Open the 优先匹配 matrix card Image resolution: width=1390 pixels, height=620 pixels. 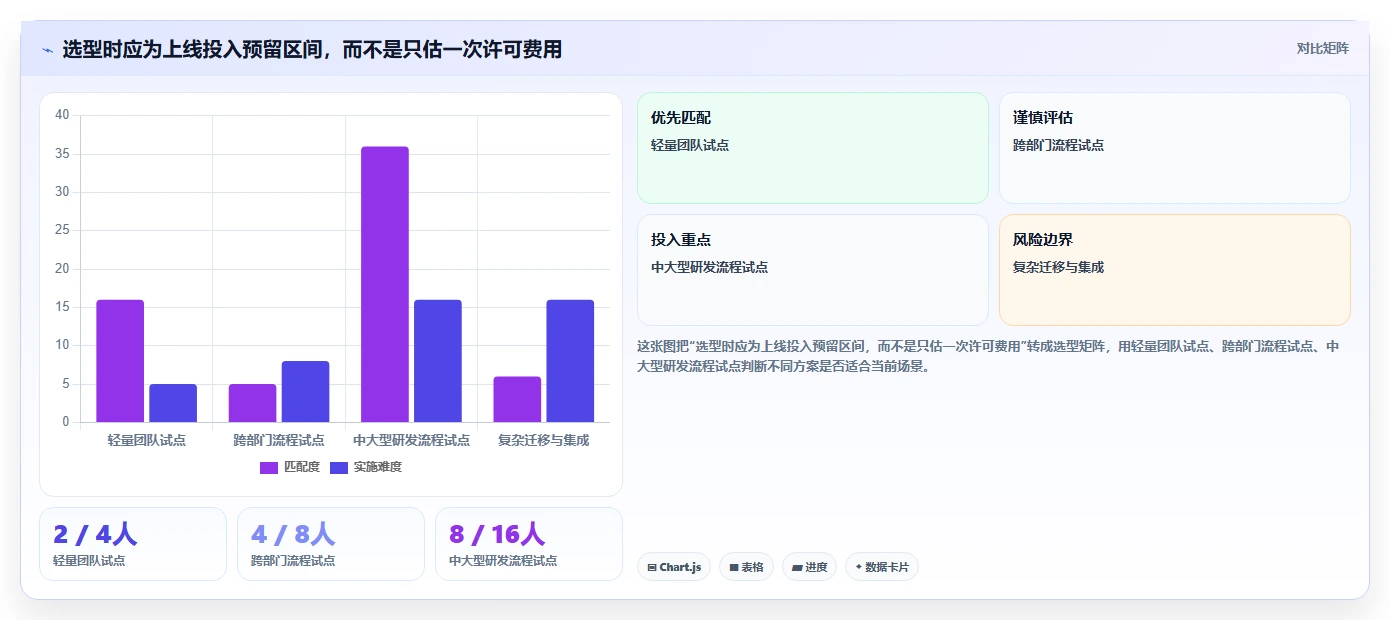(813, 148)
